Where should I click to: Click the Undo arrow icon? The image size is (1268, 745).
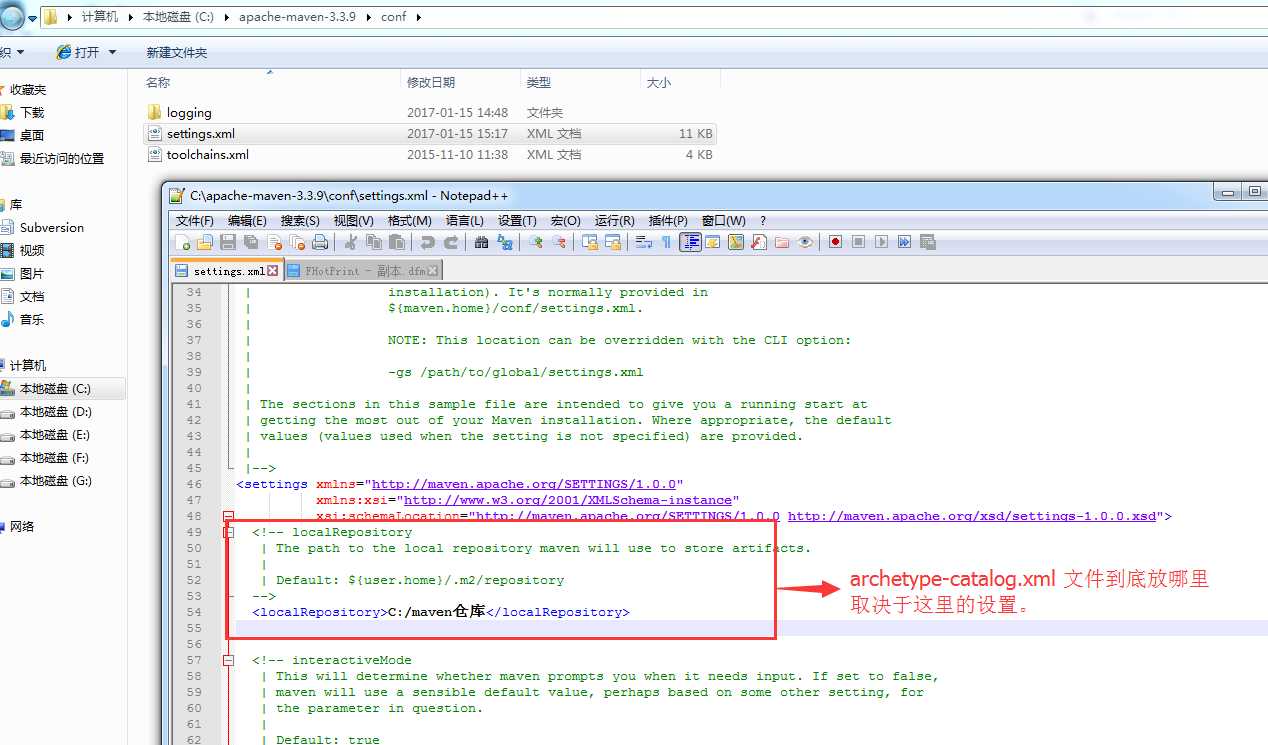click(x=428, y=242)
